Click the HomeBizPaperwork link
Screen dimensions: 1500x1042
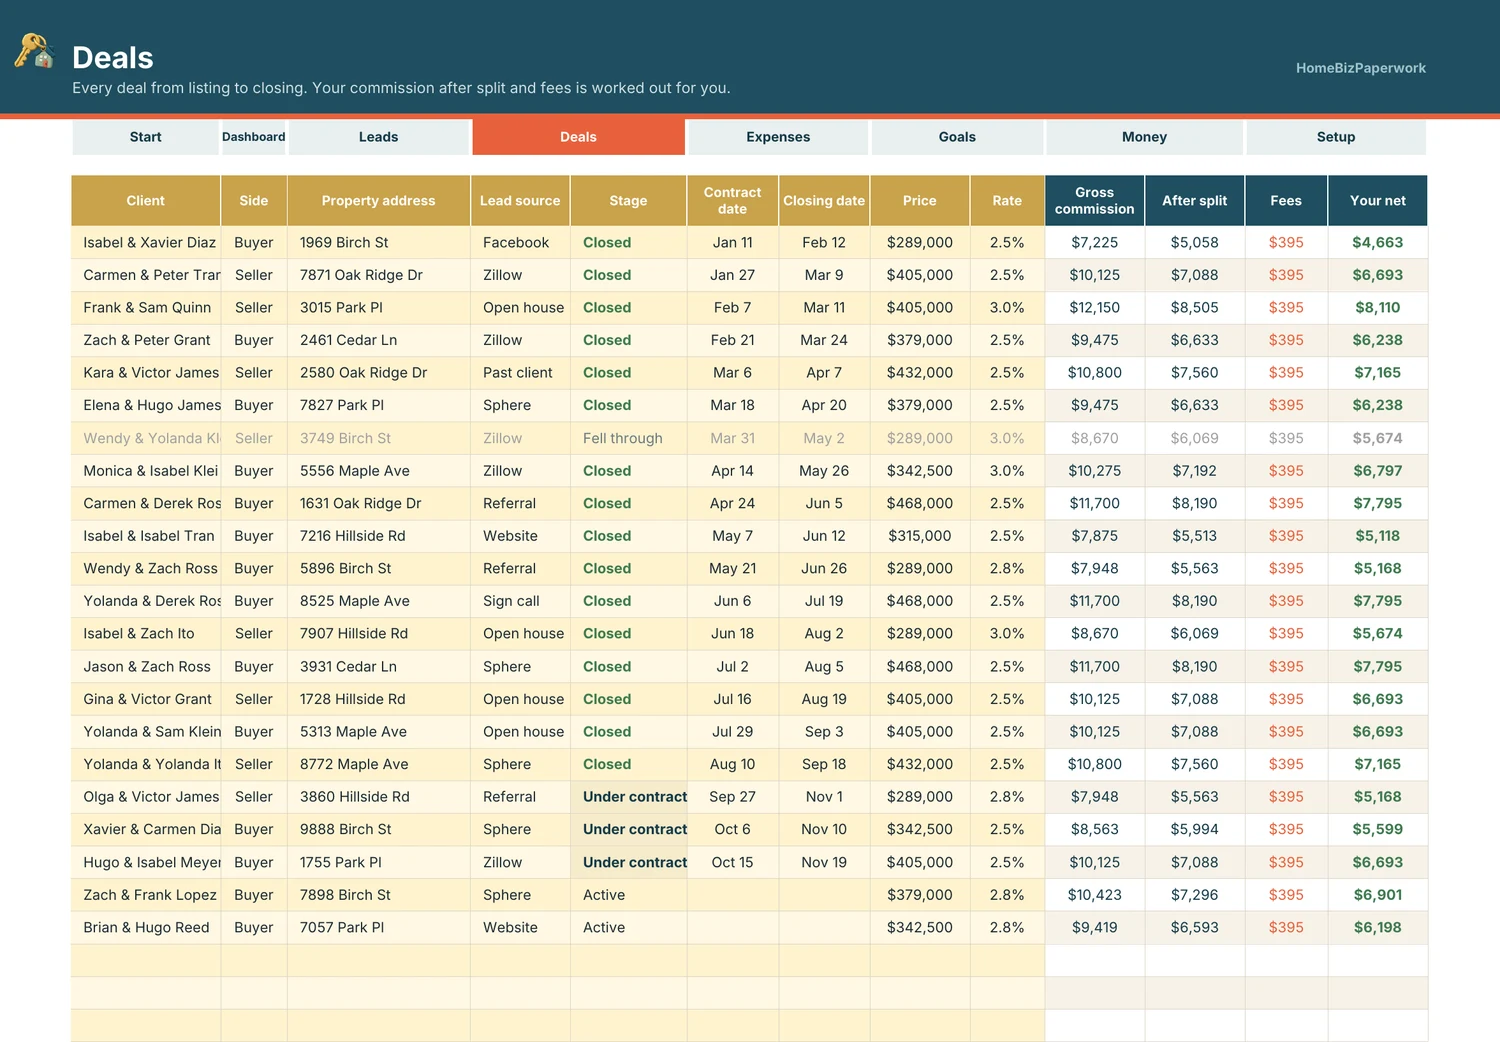[1360, 68]
